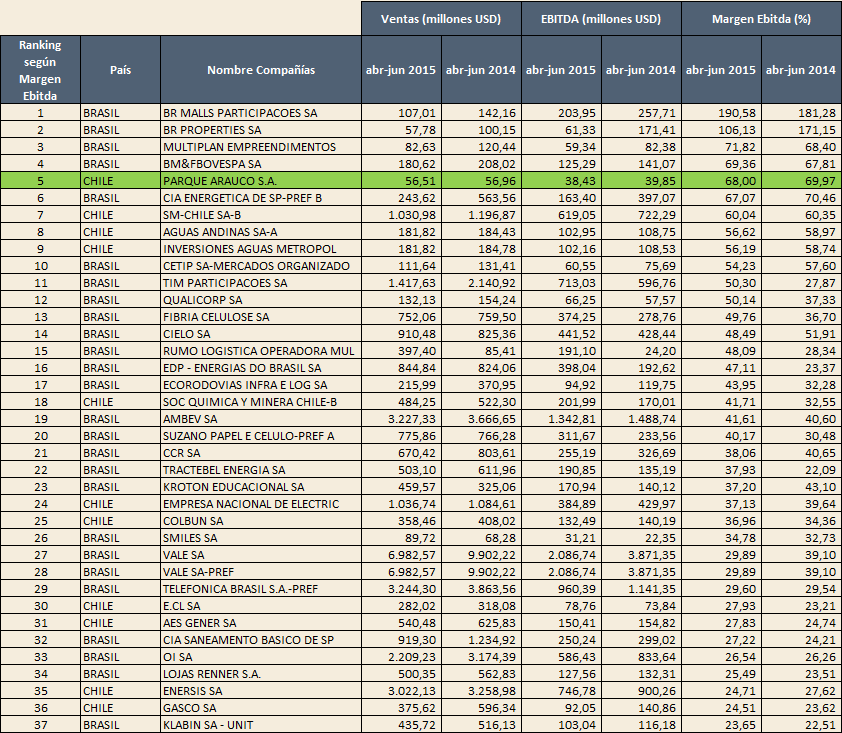Click the 'SMILES SA' company name
The height and width of the screenshot is (733, 842).
[x=190, y=538]
